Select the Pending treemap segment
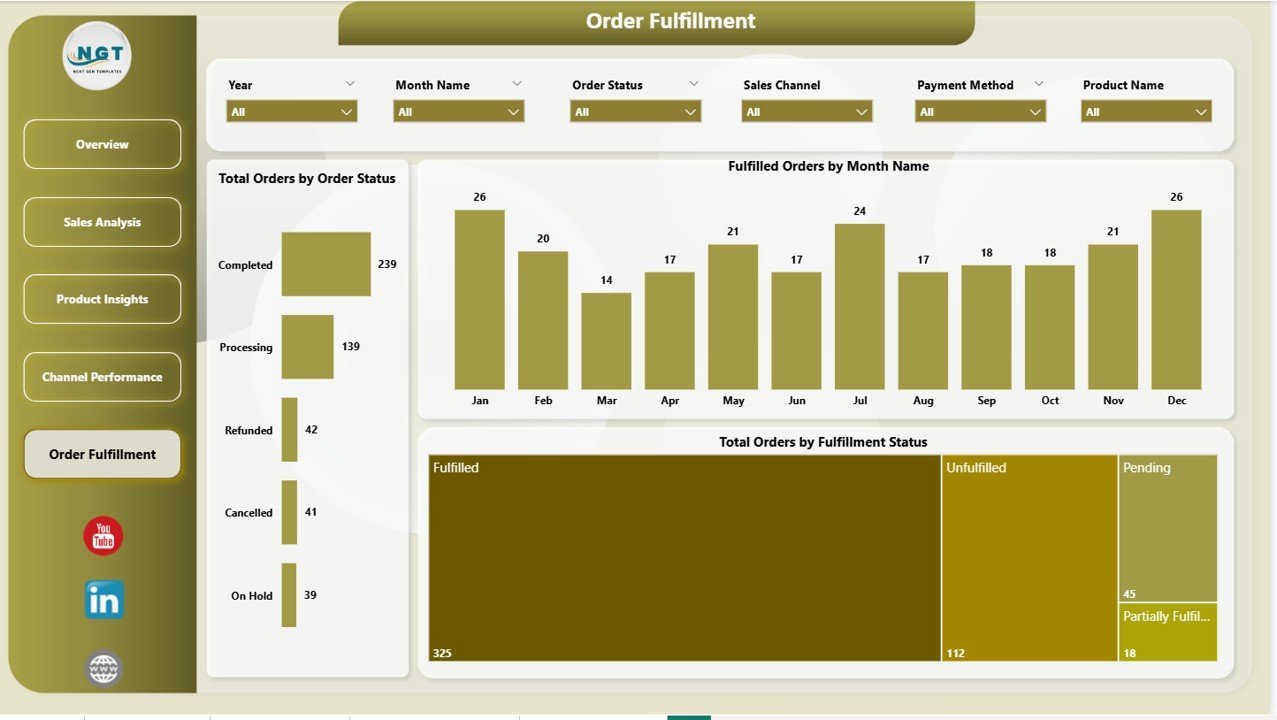 click(x=1168, y=525)
